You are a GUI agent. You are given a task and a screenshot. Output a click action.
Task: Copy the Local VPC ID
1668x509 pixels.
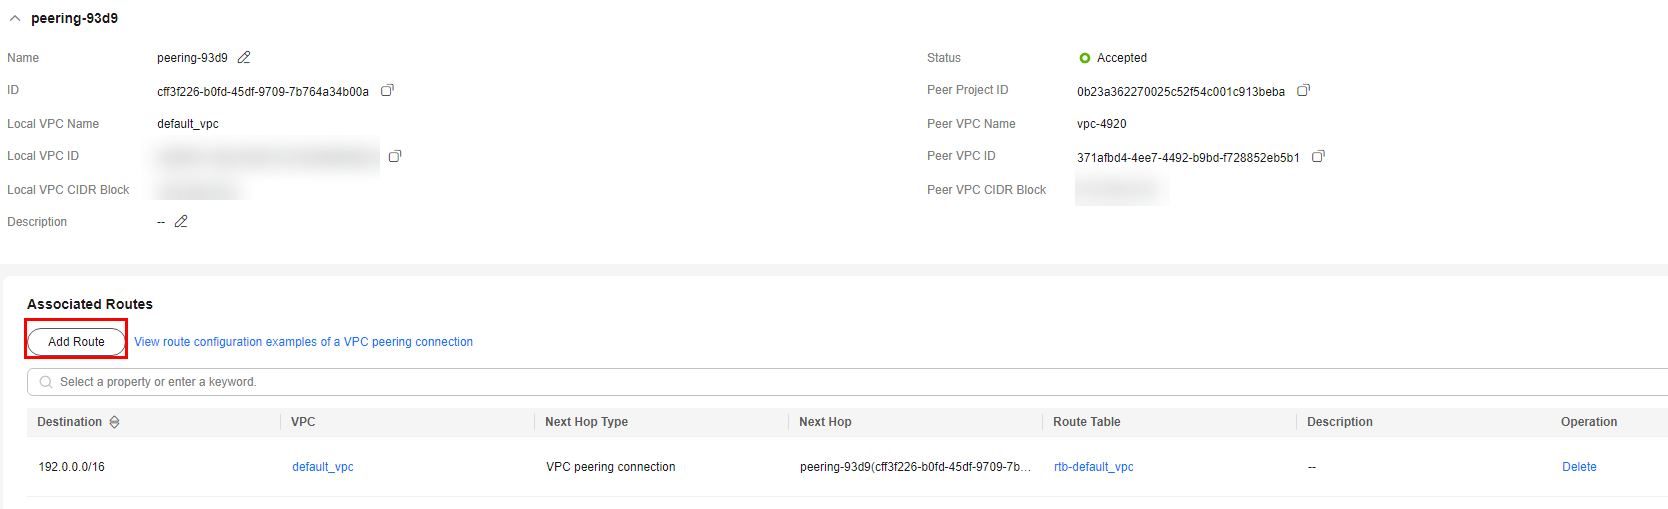[x=395, y=156]
